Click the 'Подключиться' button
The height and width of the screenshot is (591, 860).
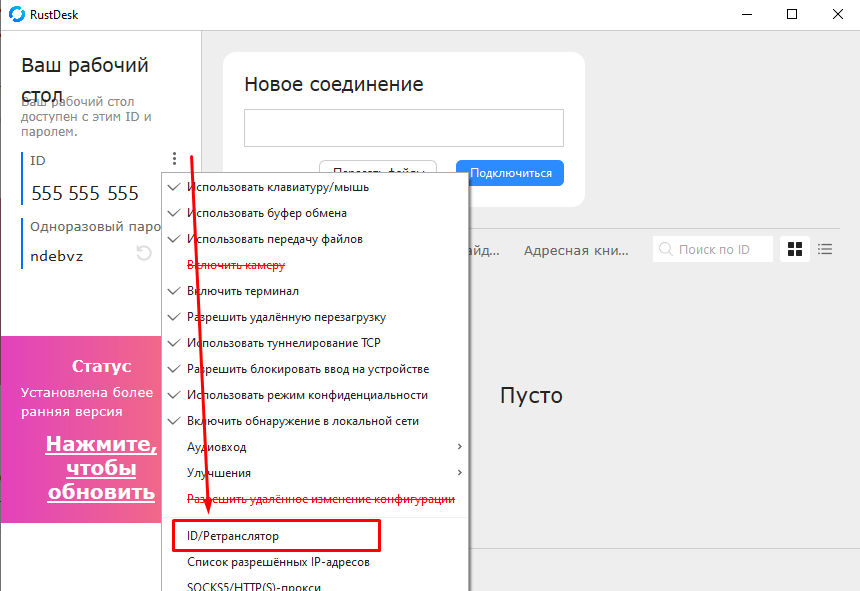(510, 173)
